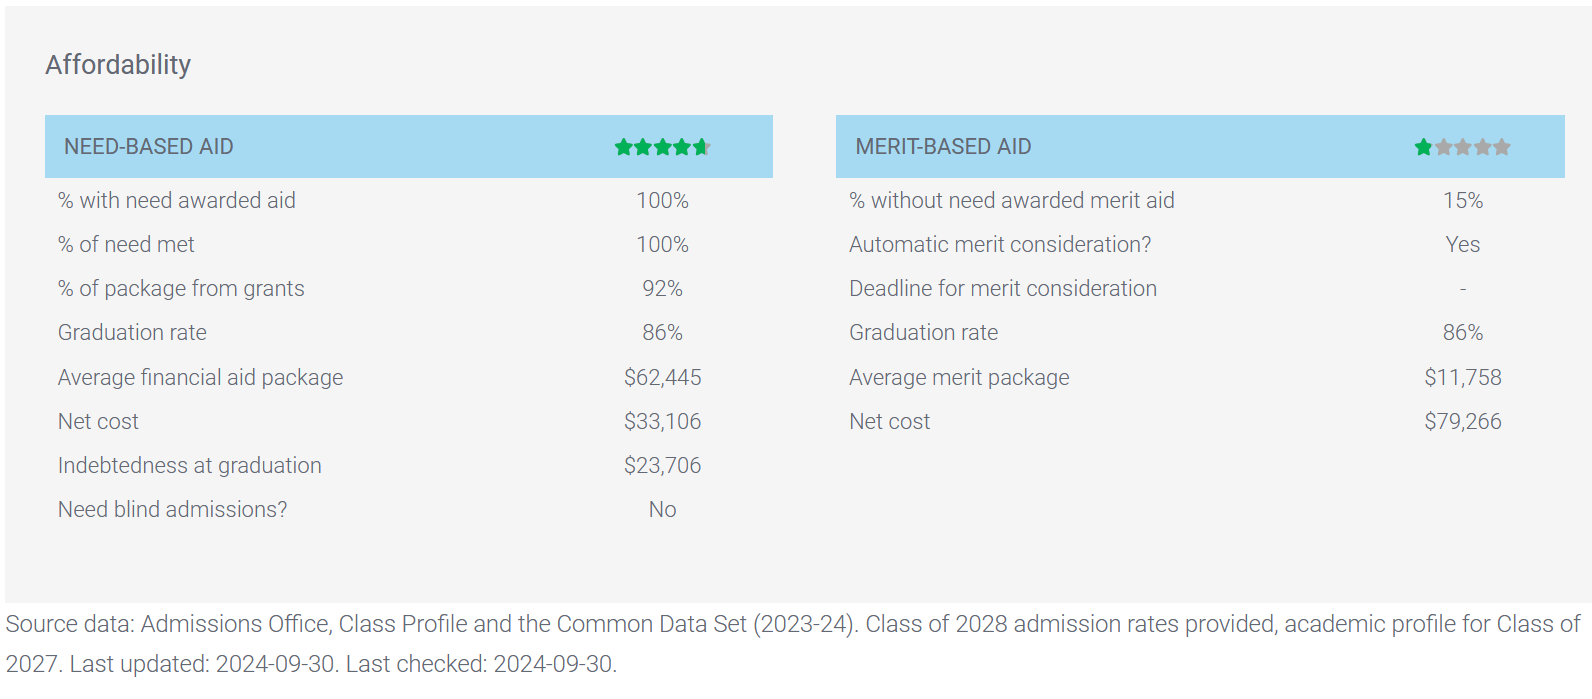The width and height of the screenshot is (1592, 699).
Task: Click the Indebtedness at graduation amount $23,706
Action: point(662,466)
